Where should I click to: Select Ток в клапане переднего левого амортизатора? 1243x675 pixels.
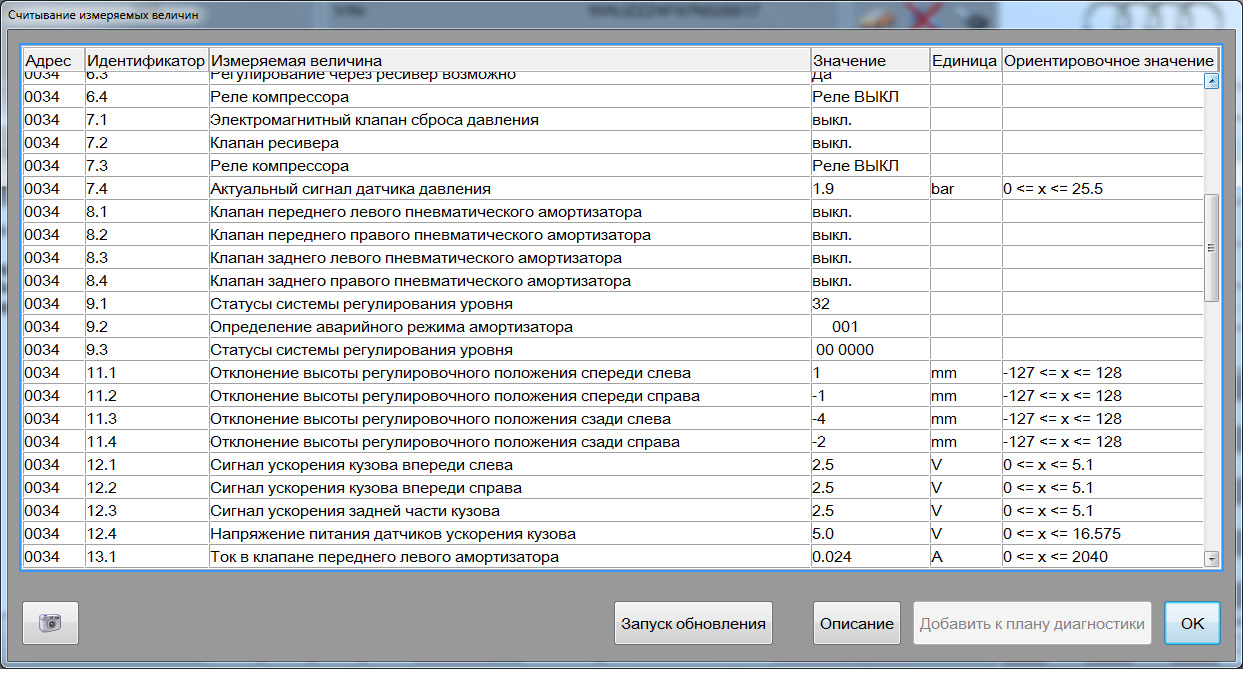pos(613,557)
